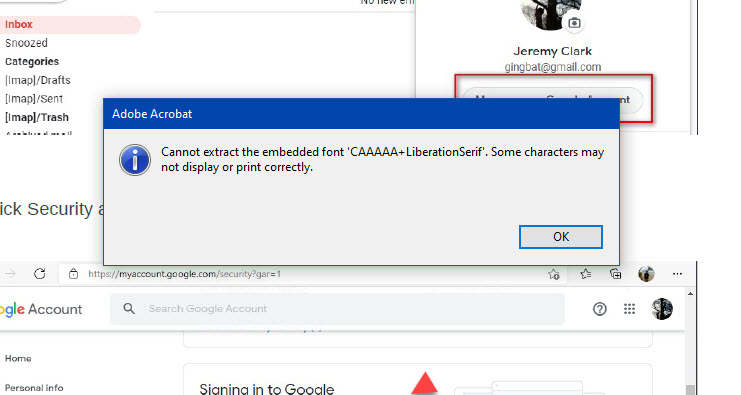This screenshot has width=741, height=395.
Task: Open the Snoozed mail folder
Action: [x=26, y=43]
